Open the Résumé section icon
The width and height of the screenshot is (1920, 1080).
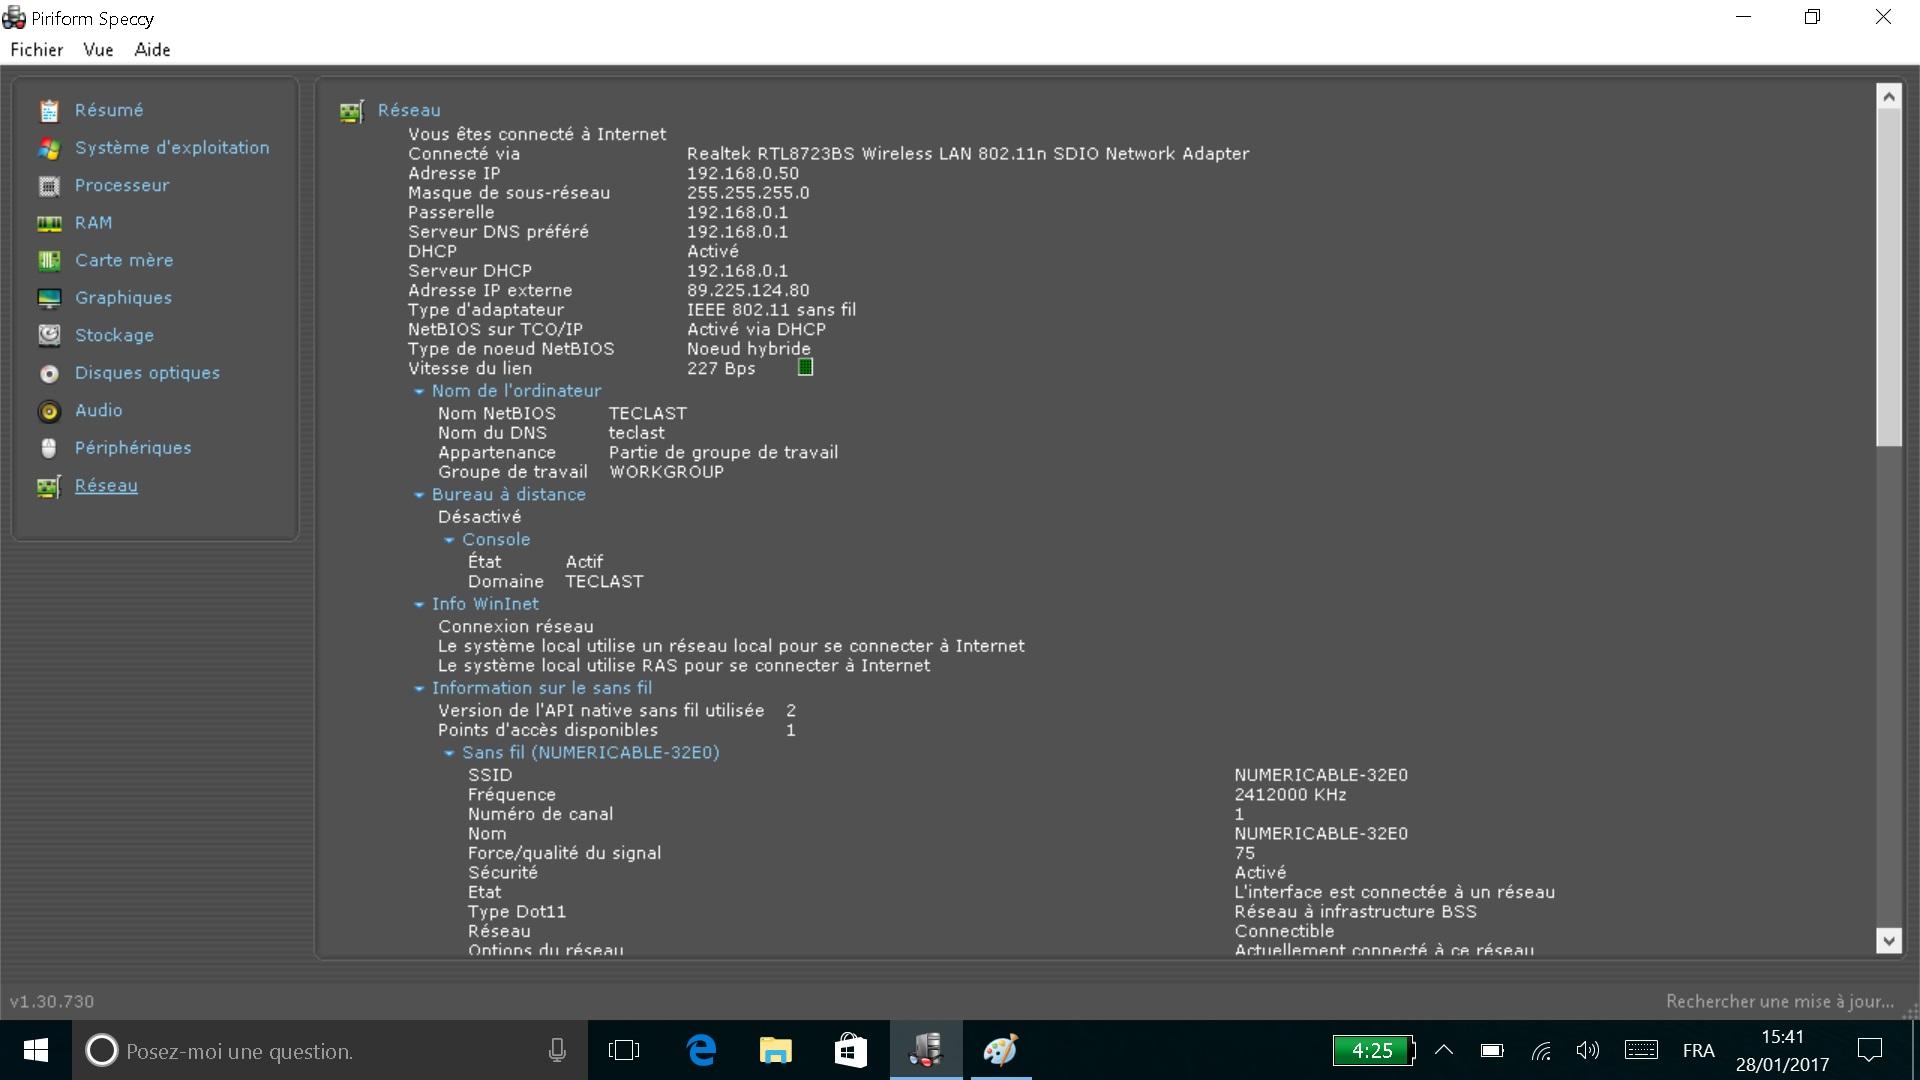49,111
